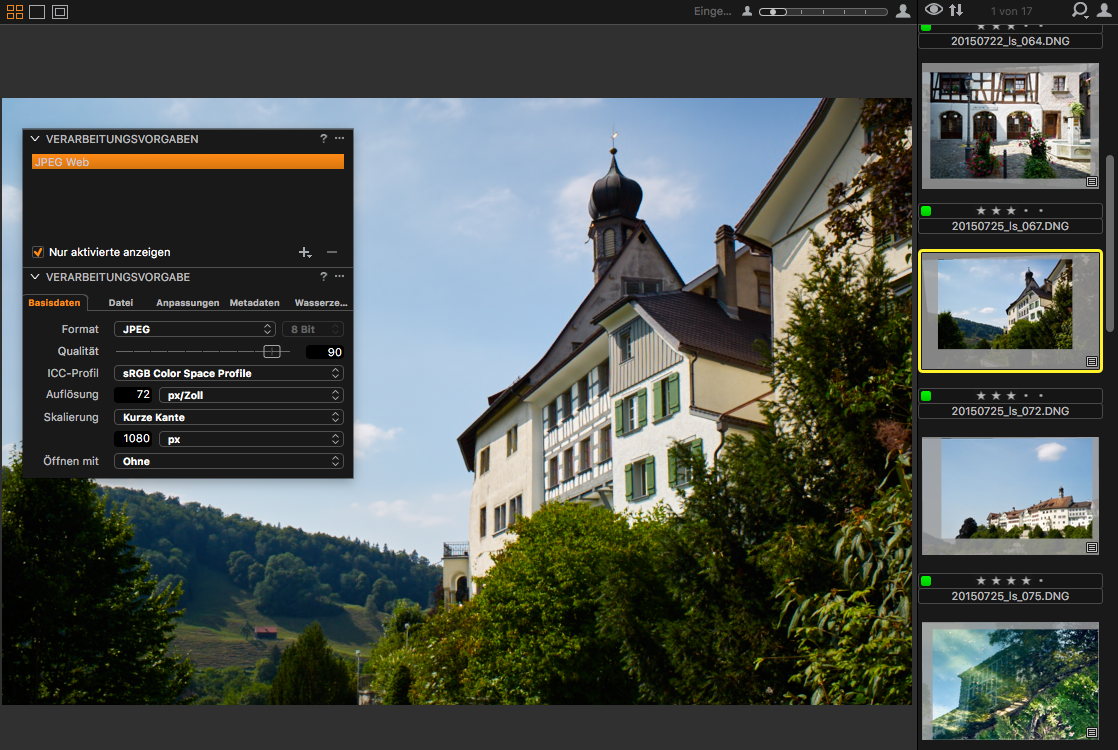Click the file name 20150722_ls_064.DNG
The width and height of the screenshot is (1118, 750).
1010,41
